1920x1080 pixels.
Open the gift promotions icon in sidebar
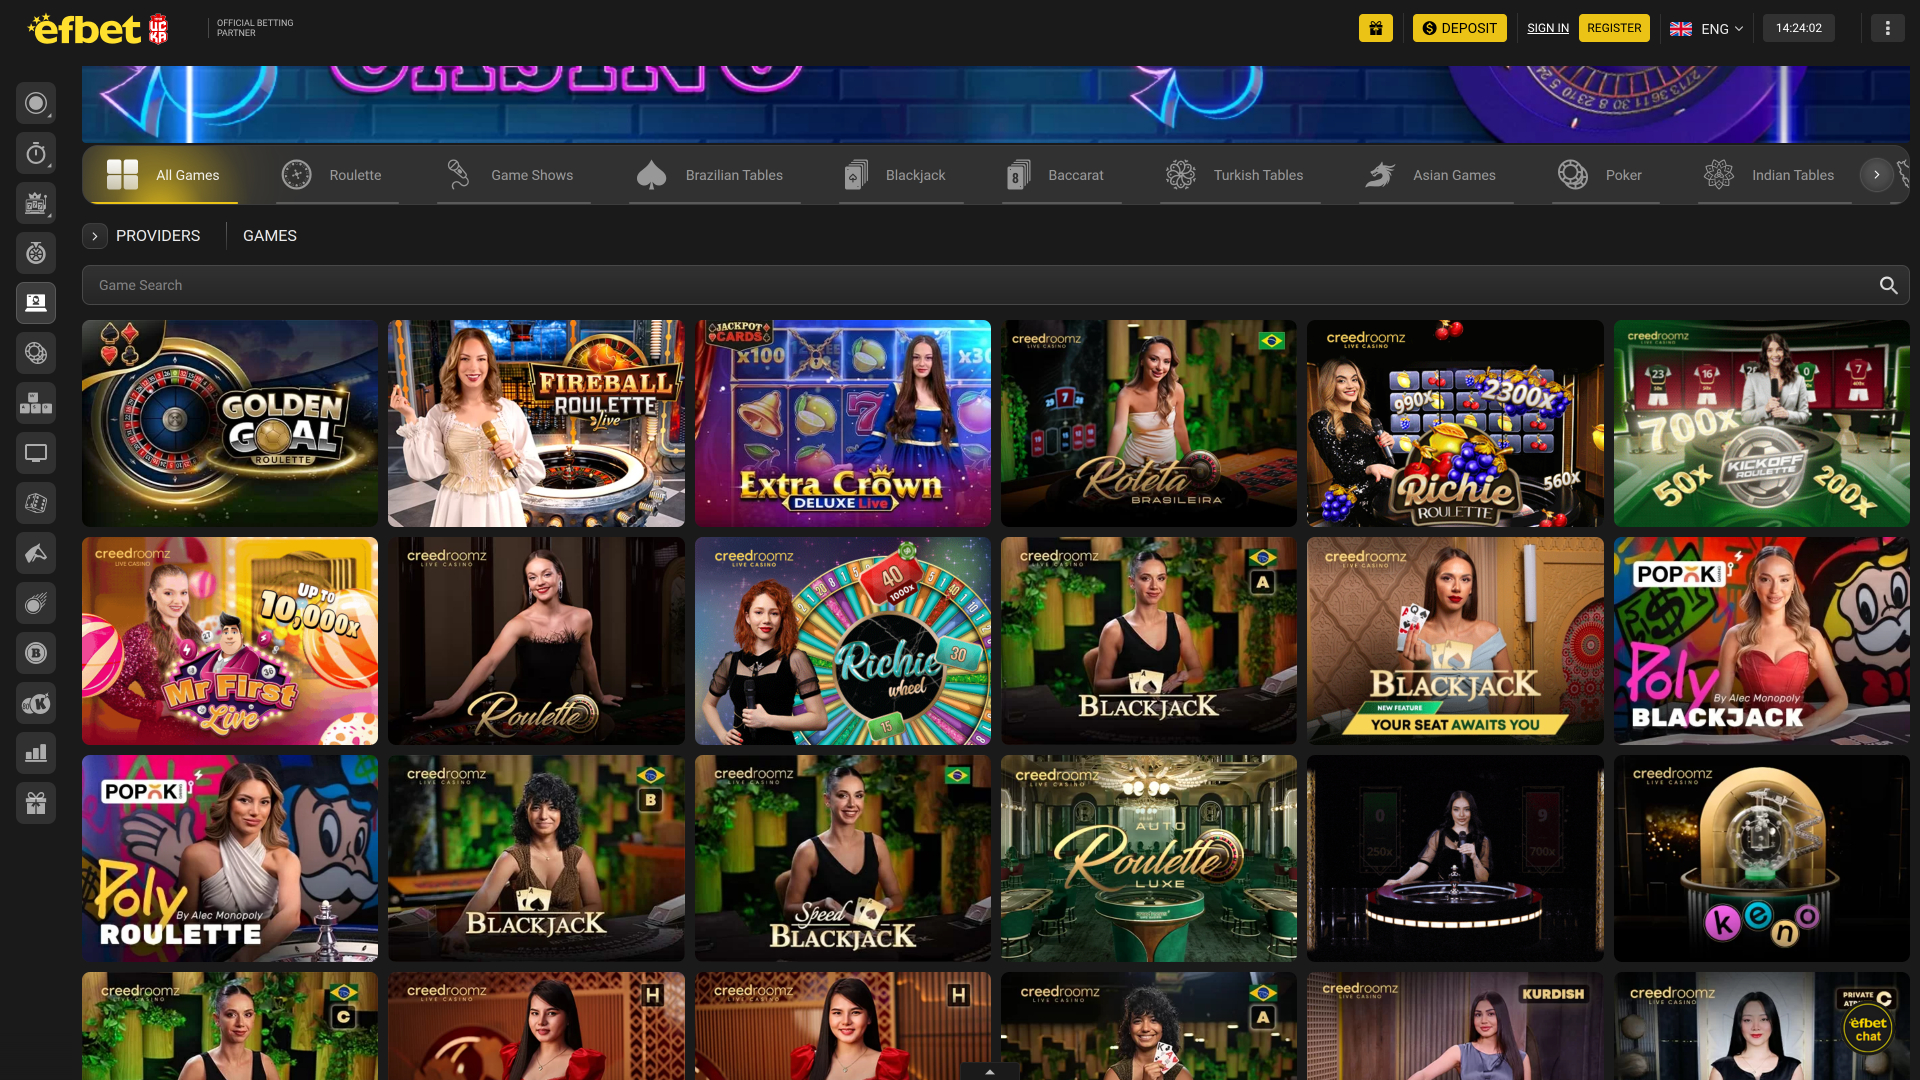(36, 802)
